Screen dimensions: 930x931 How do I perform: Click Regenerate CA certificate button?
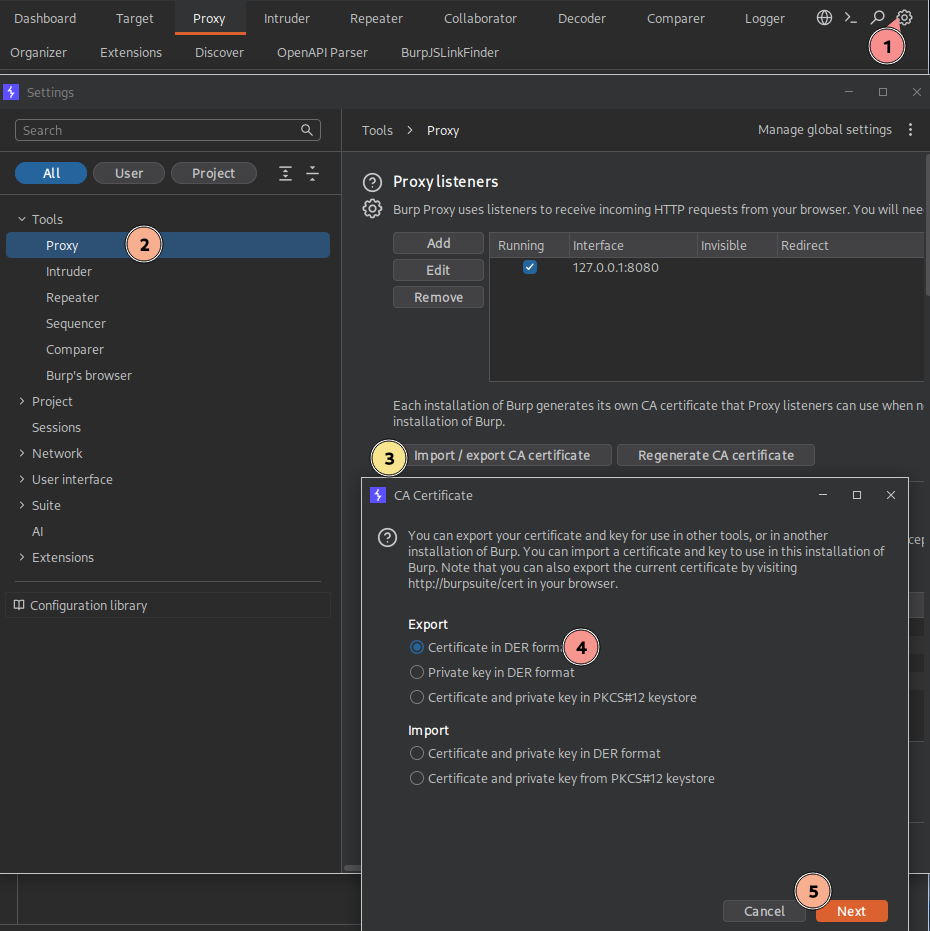pos(716,455)
